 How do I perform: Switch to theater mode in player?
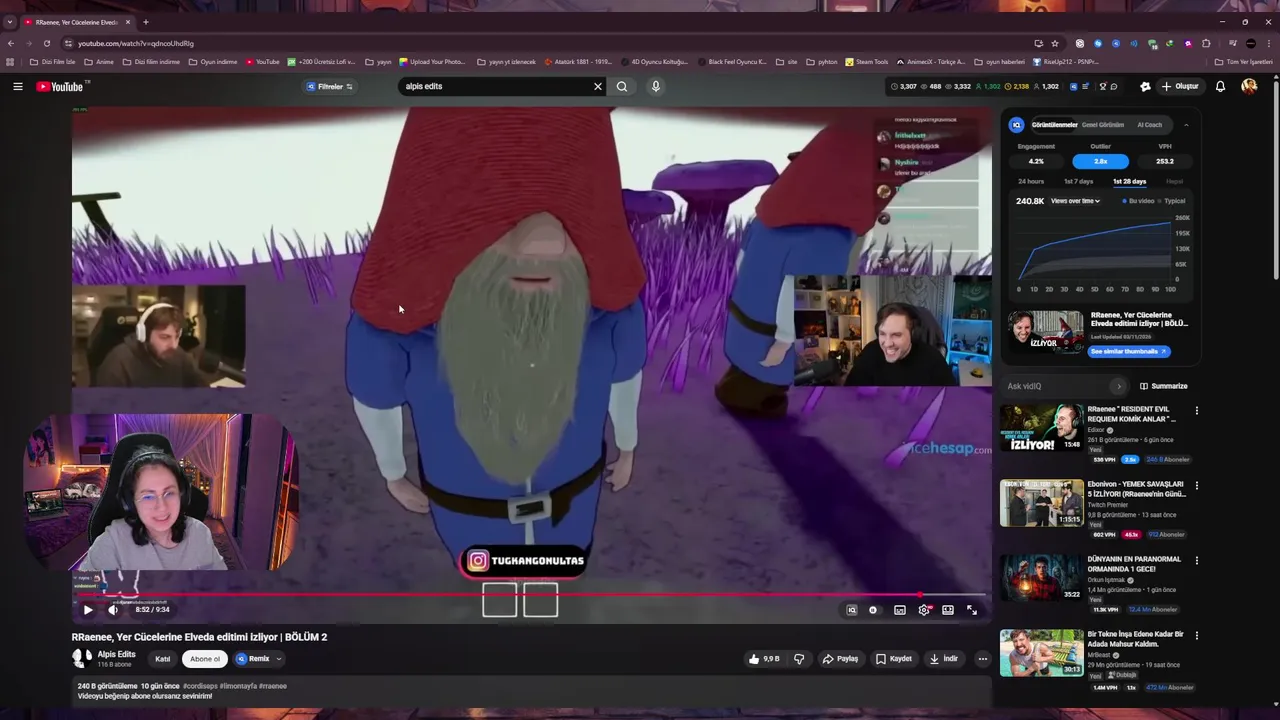[x=948, y=610]
